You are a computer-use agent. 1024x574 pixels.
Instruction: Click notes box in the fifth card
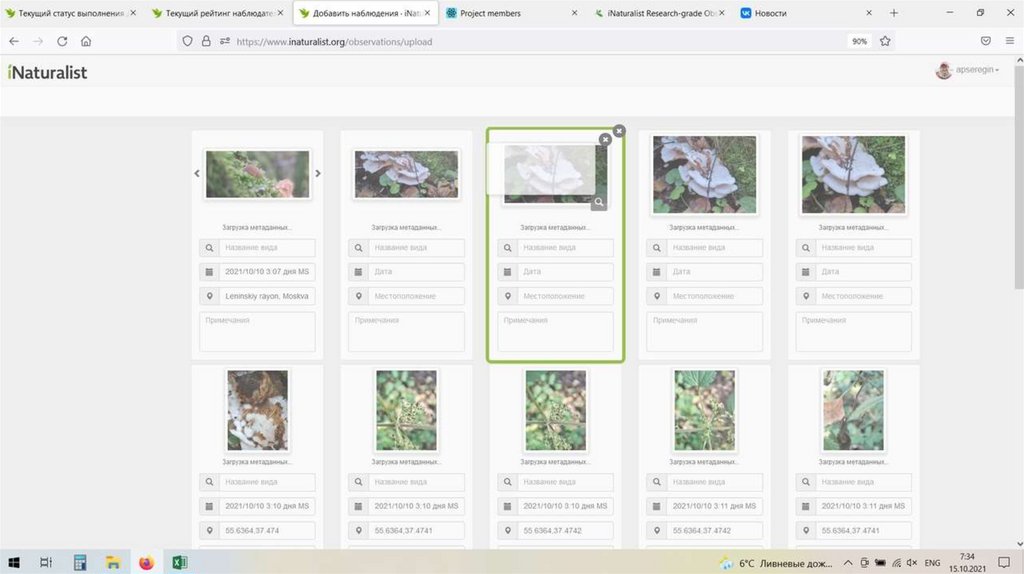point(853,331)
